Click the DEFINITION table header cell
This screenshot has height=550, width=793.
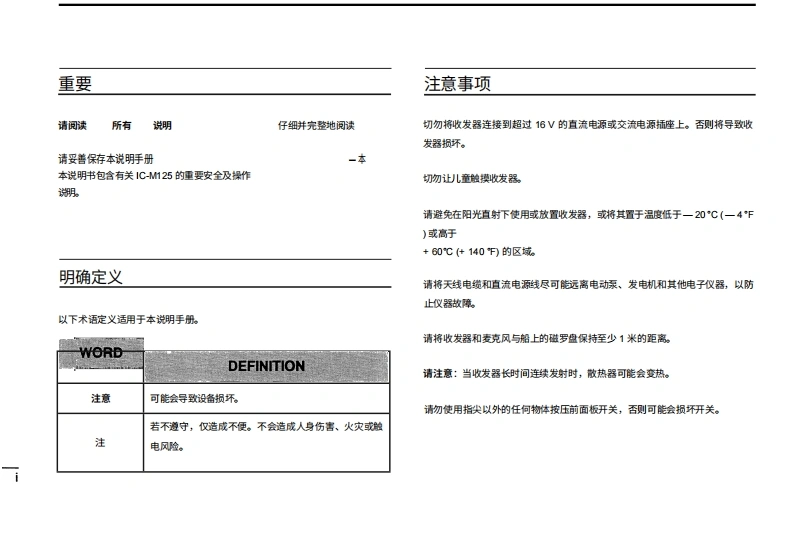(x=266, y=366)
